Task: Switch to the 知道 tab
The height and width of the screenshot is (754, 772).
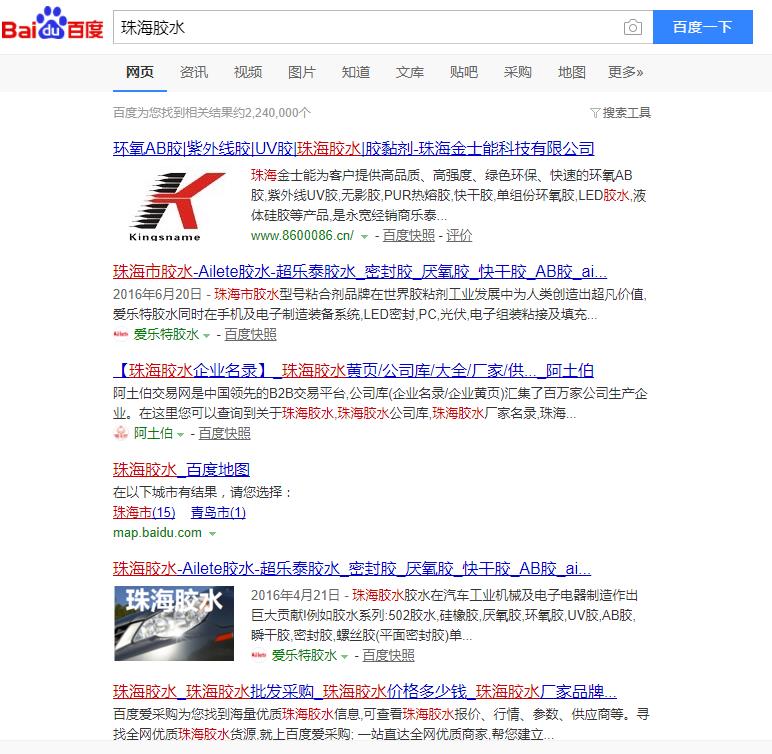Action: point(356,72)
